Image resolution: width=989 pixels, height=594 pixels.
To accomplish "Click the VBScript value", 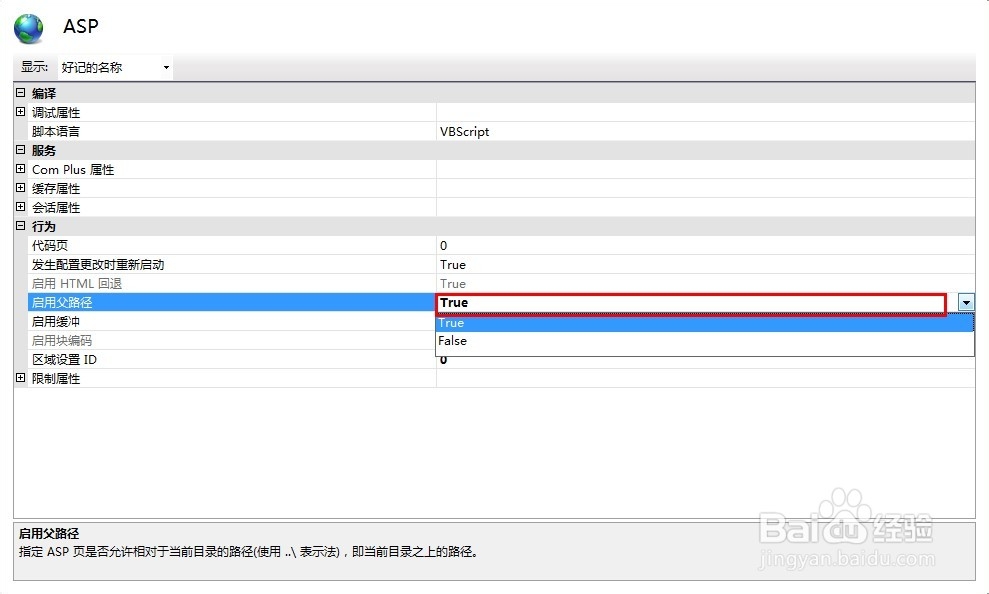I will 464,132.
